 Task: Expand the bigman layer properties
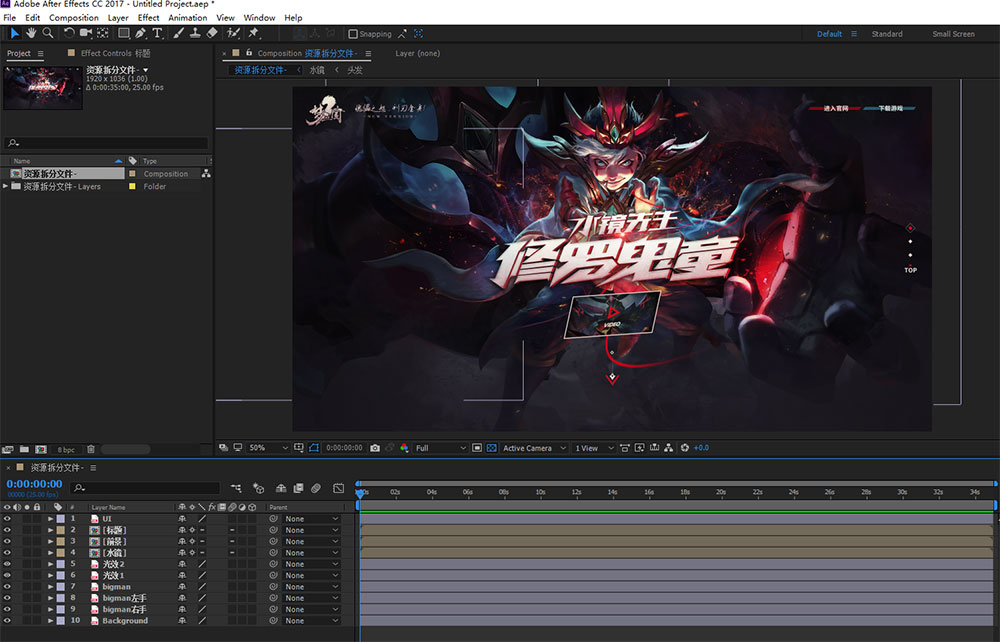click(50, 587)
